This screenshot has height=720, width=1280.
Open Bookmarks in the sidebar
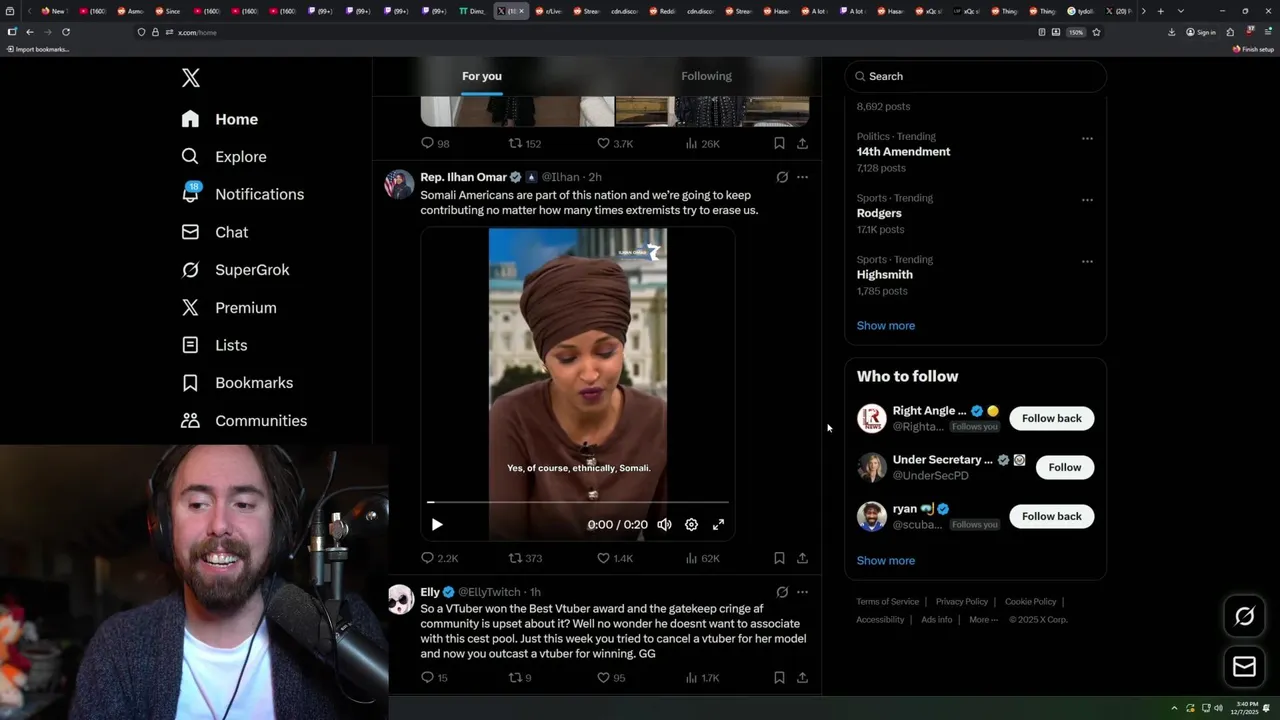237,383
